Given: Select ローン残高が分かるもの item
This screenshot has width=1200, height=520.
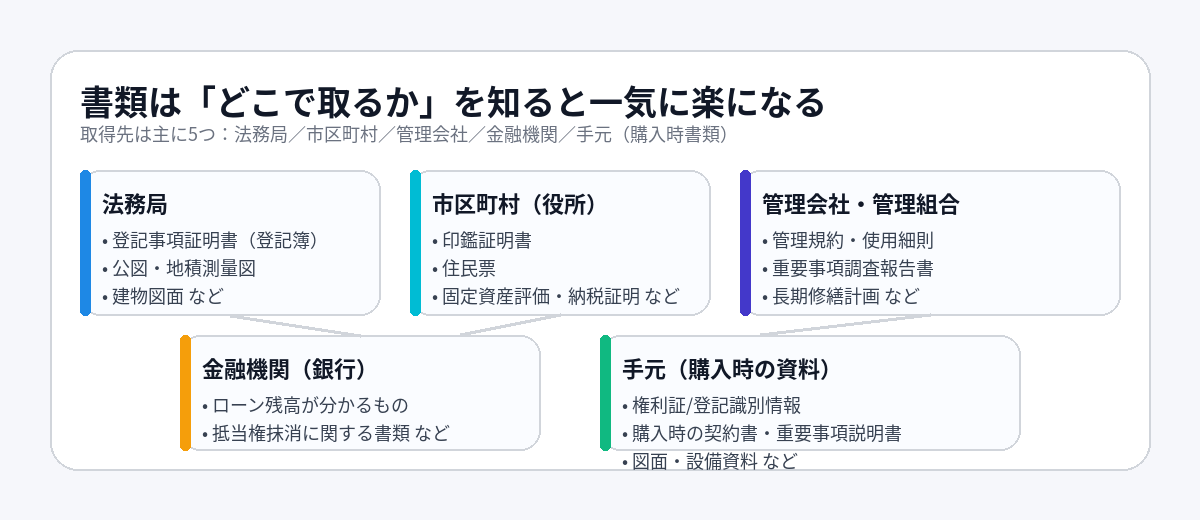Looking at the screenshot, I should click(x=305, y=405).
